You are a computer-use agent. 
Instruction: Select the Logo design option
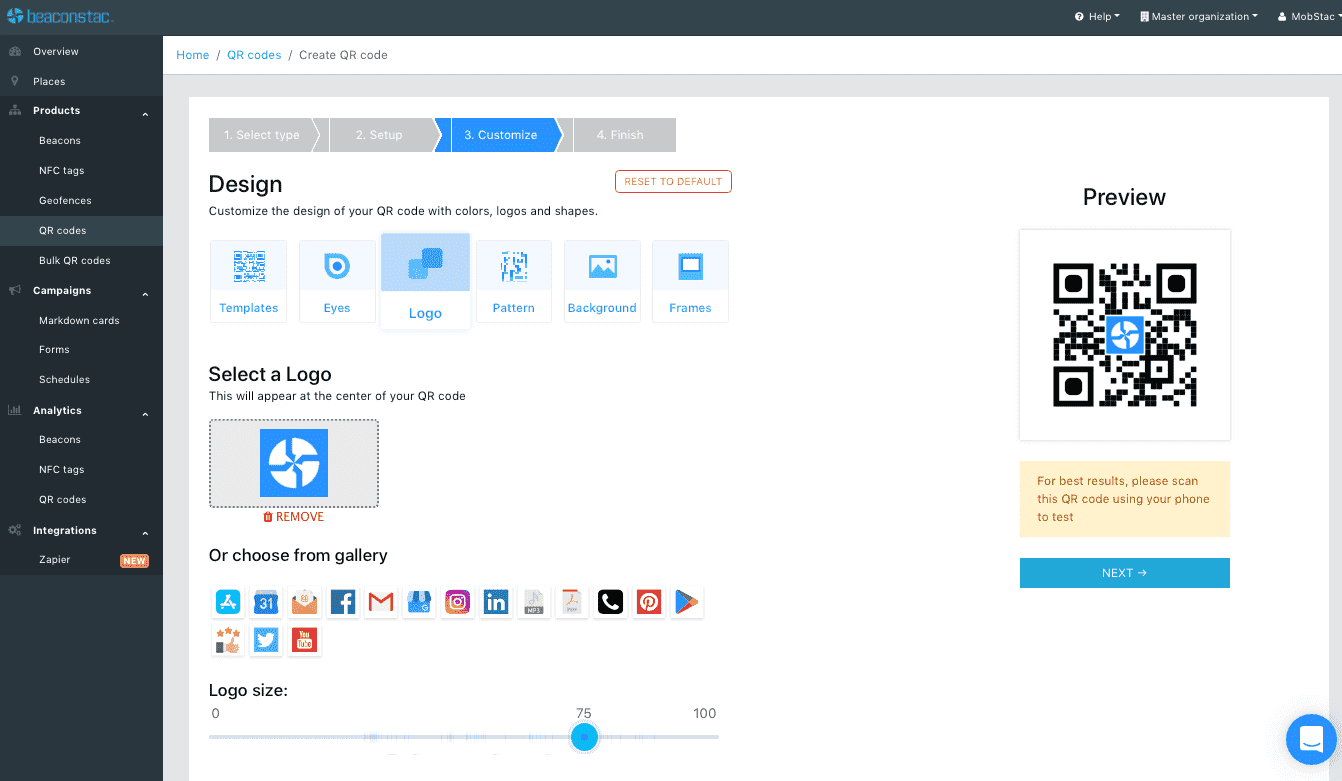tap(425, 280)
